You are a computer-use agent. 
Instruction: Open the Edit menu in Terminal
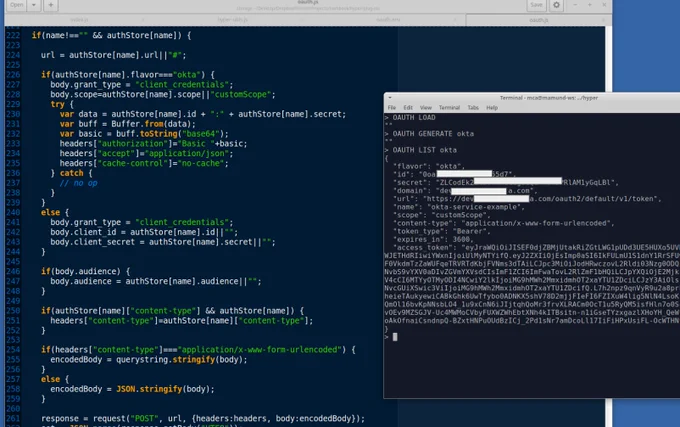click(408, 108)
